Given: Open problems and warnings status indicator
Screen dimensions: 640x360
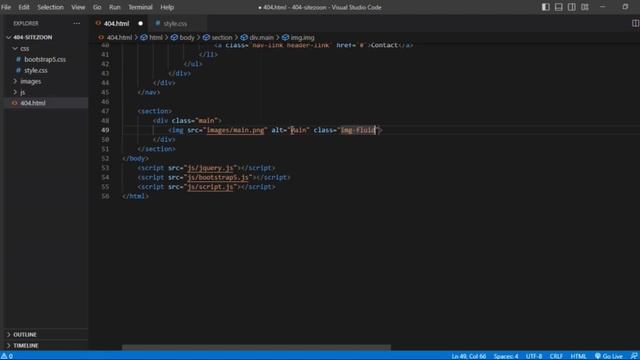Looking at the screenshot, I should point(7,356).
